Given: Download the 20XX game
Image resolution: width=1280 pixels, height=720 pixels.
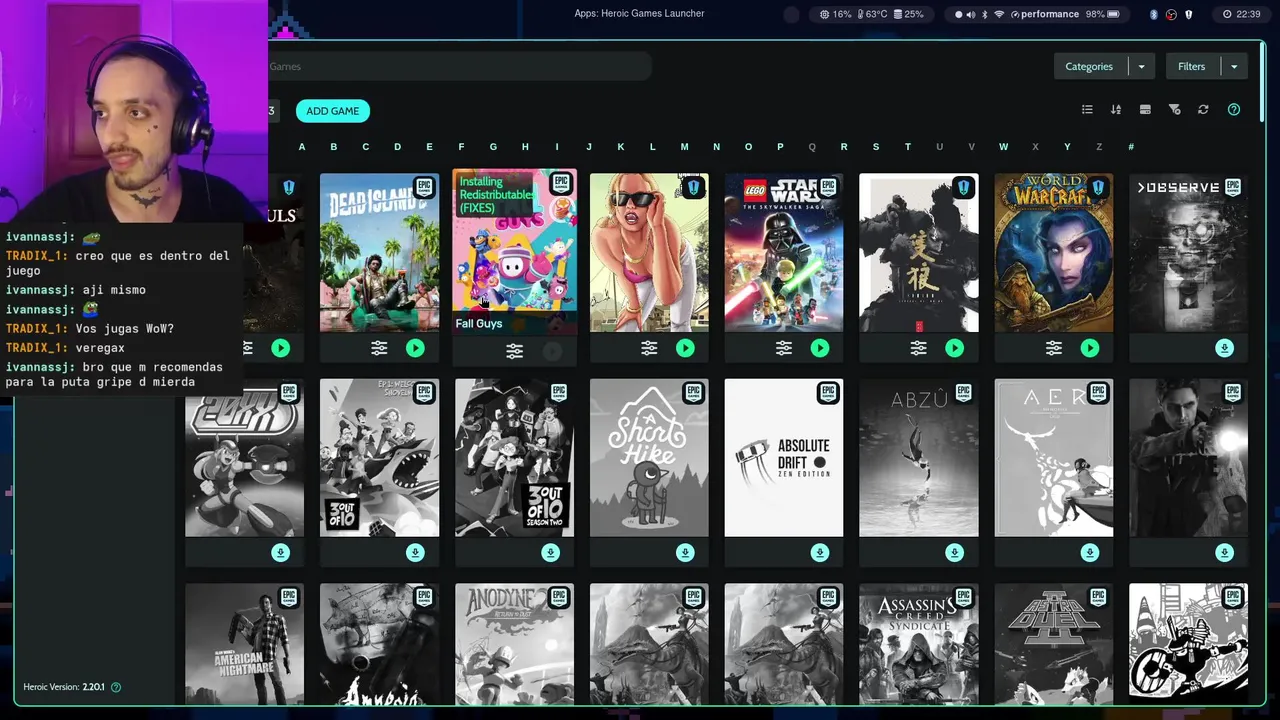Looking at the screenshot, I should (x=280, y=553).
